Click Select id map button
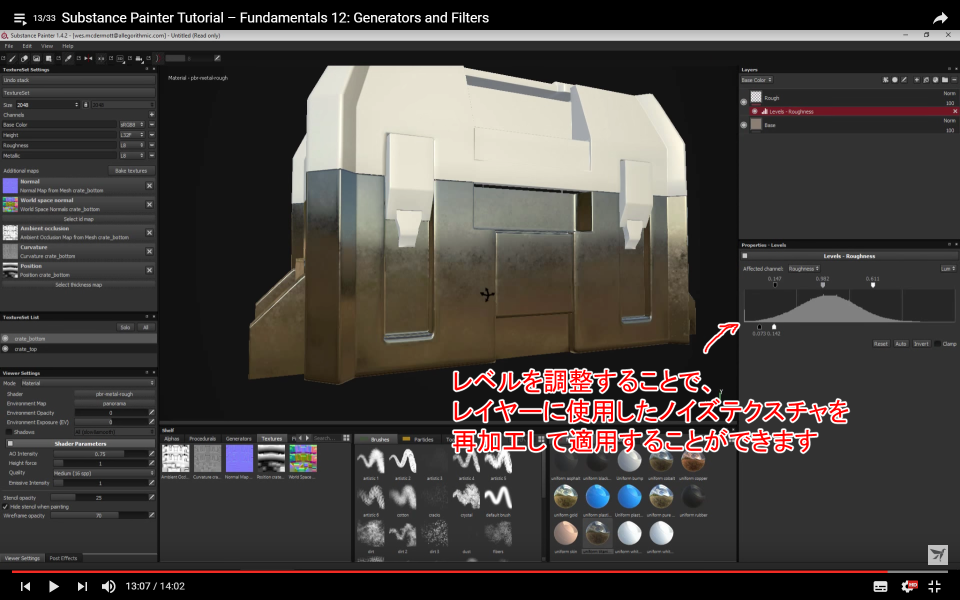 point(78,219)
